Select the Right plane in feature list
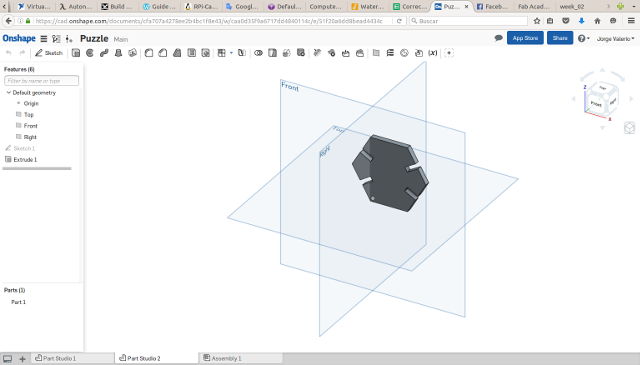This screenshot has width=640, height=365. click(30, 137)
